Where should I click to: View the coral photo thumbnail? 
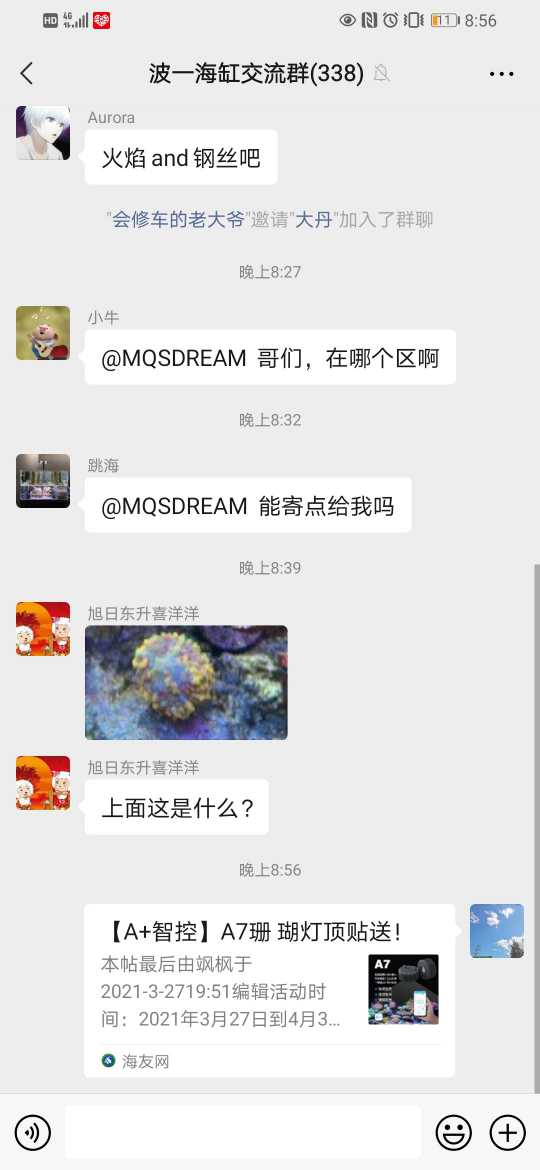click(x=186, y=682)
